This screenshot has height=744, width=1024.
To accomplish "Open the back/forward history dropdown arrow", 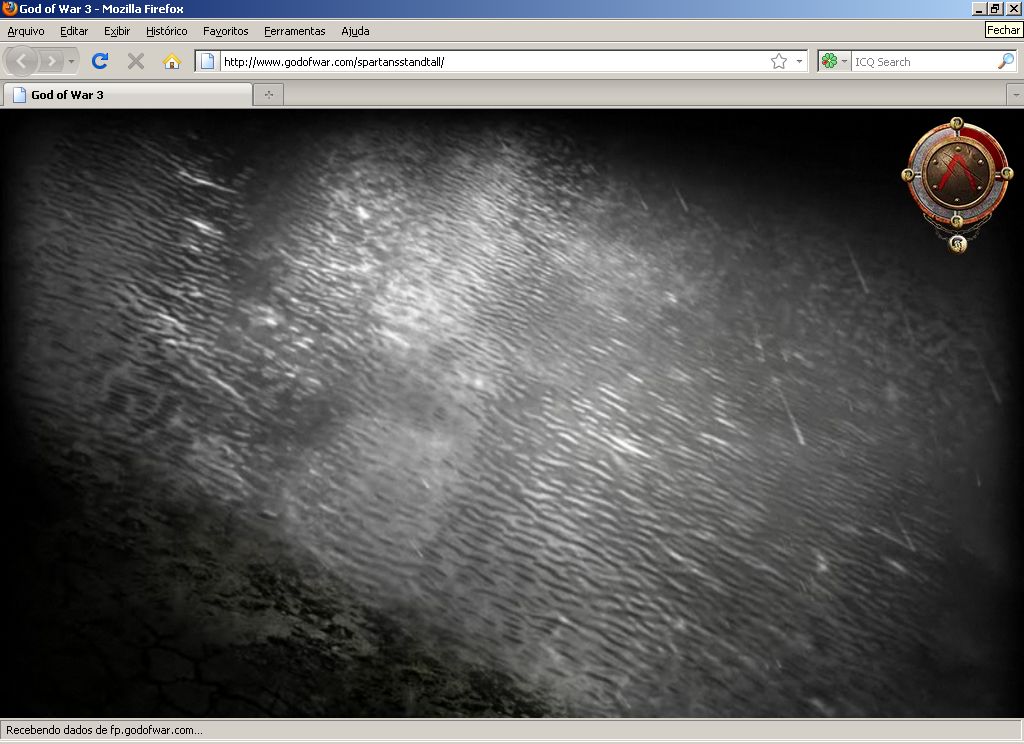I will 71,61.
